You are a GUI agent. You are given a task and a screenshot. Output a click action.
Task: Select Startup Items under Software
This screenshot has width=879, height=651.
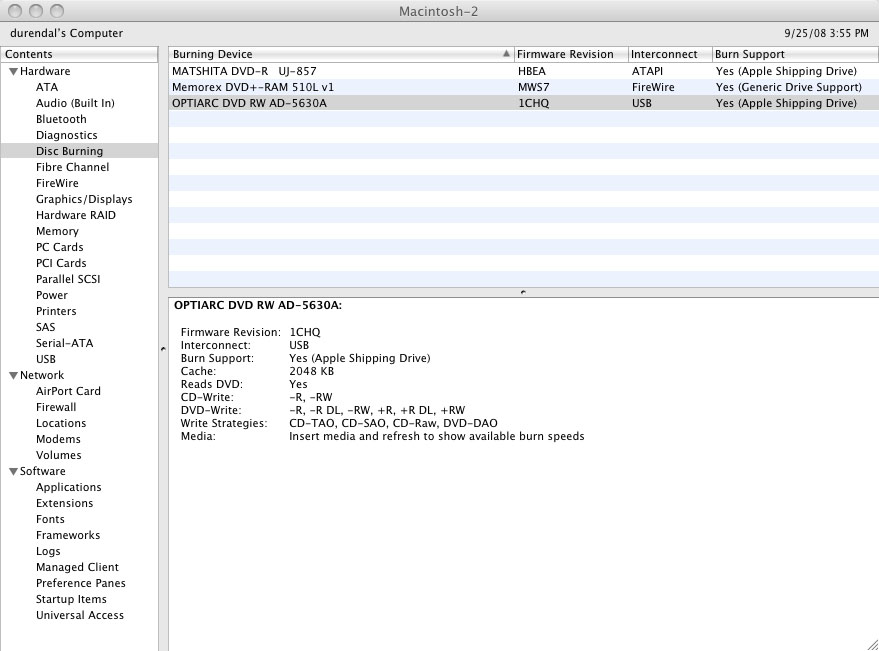(71, 599)
